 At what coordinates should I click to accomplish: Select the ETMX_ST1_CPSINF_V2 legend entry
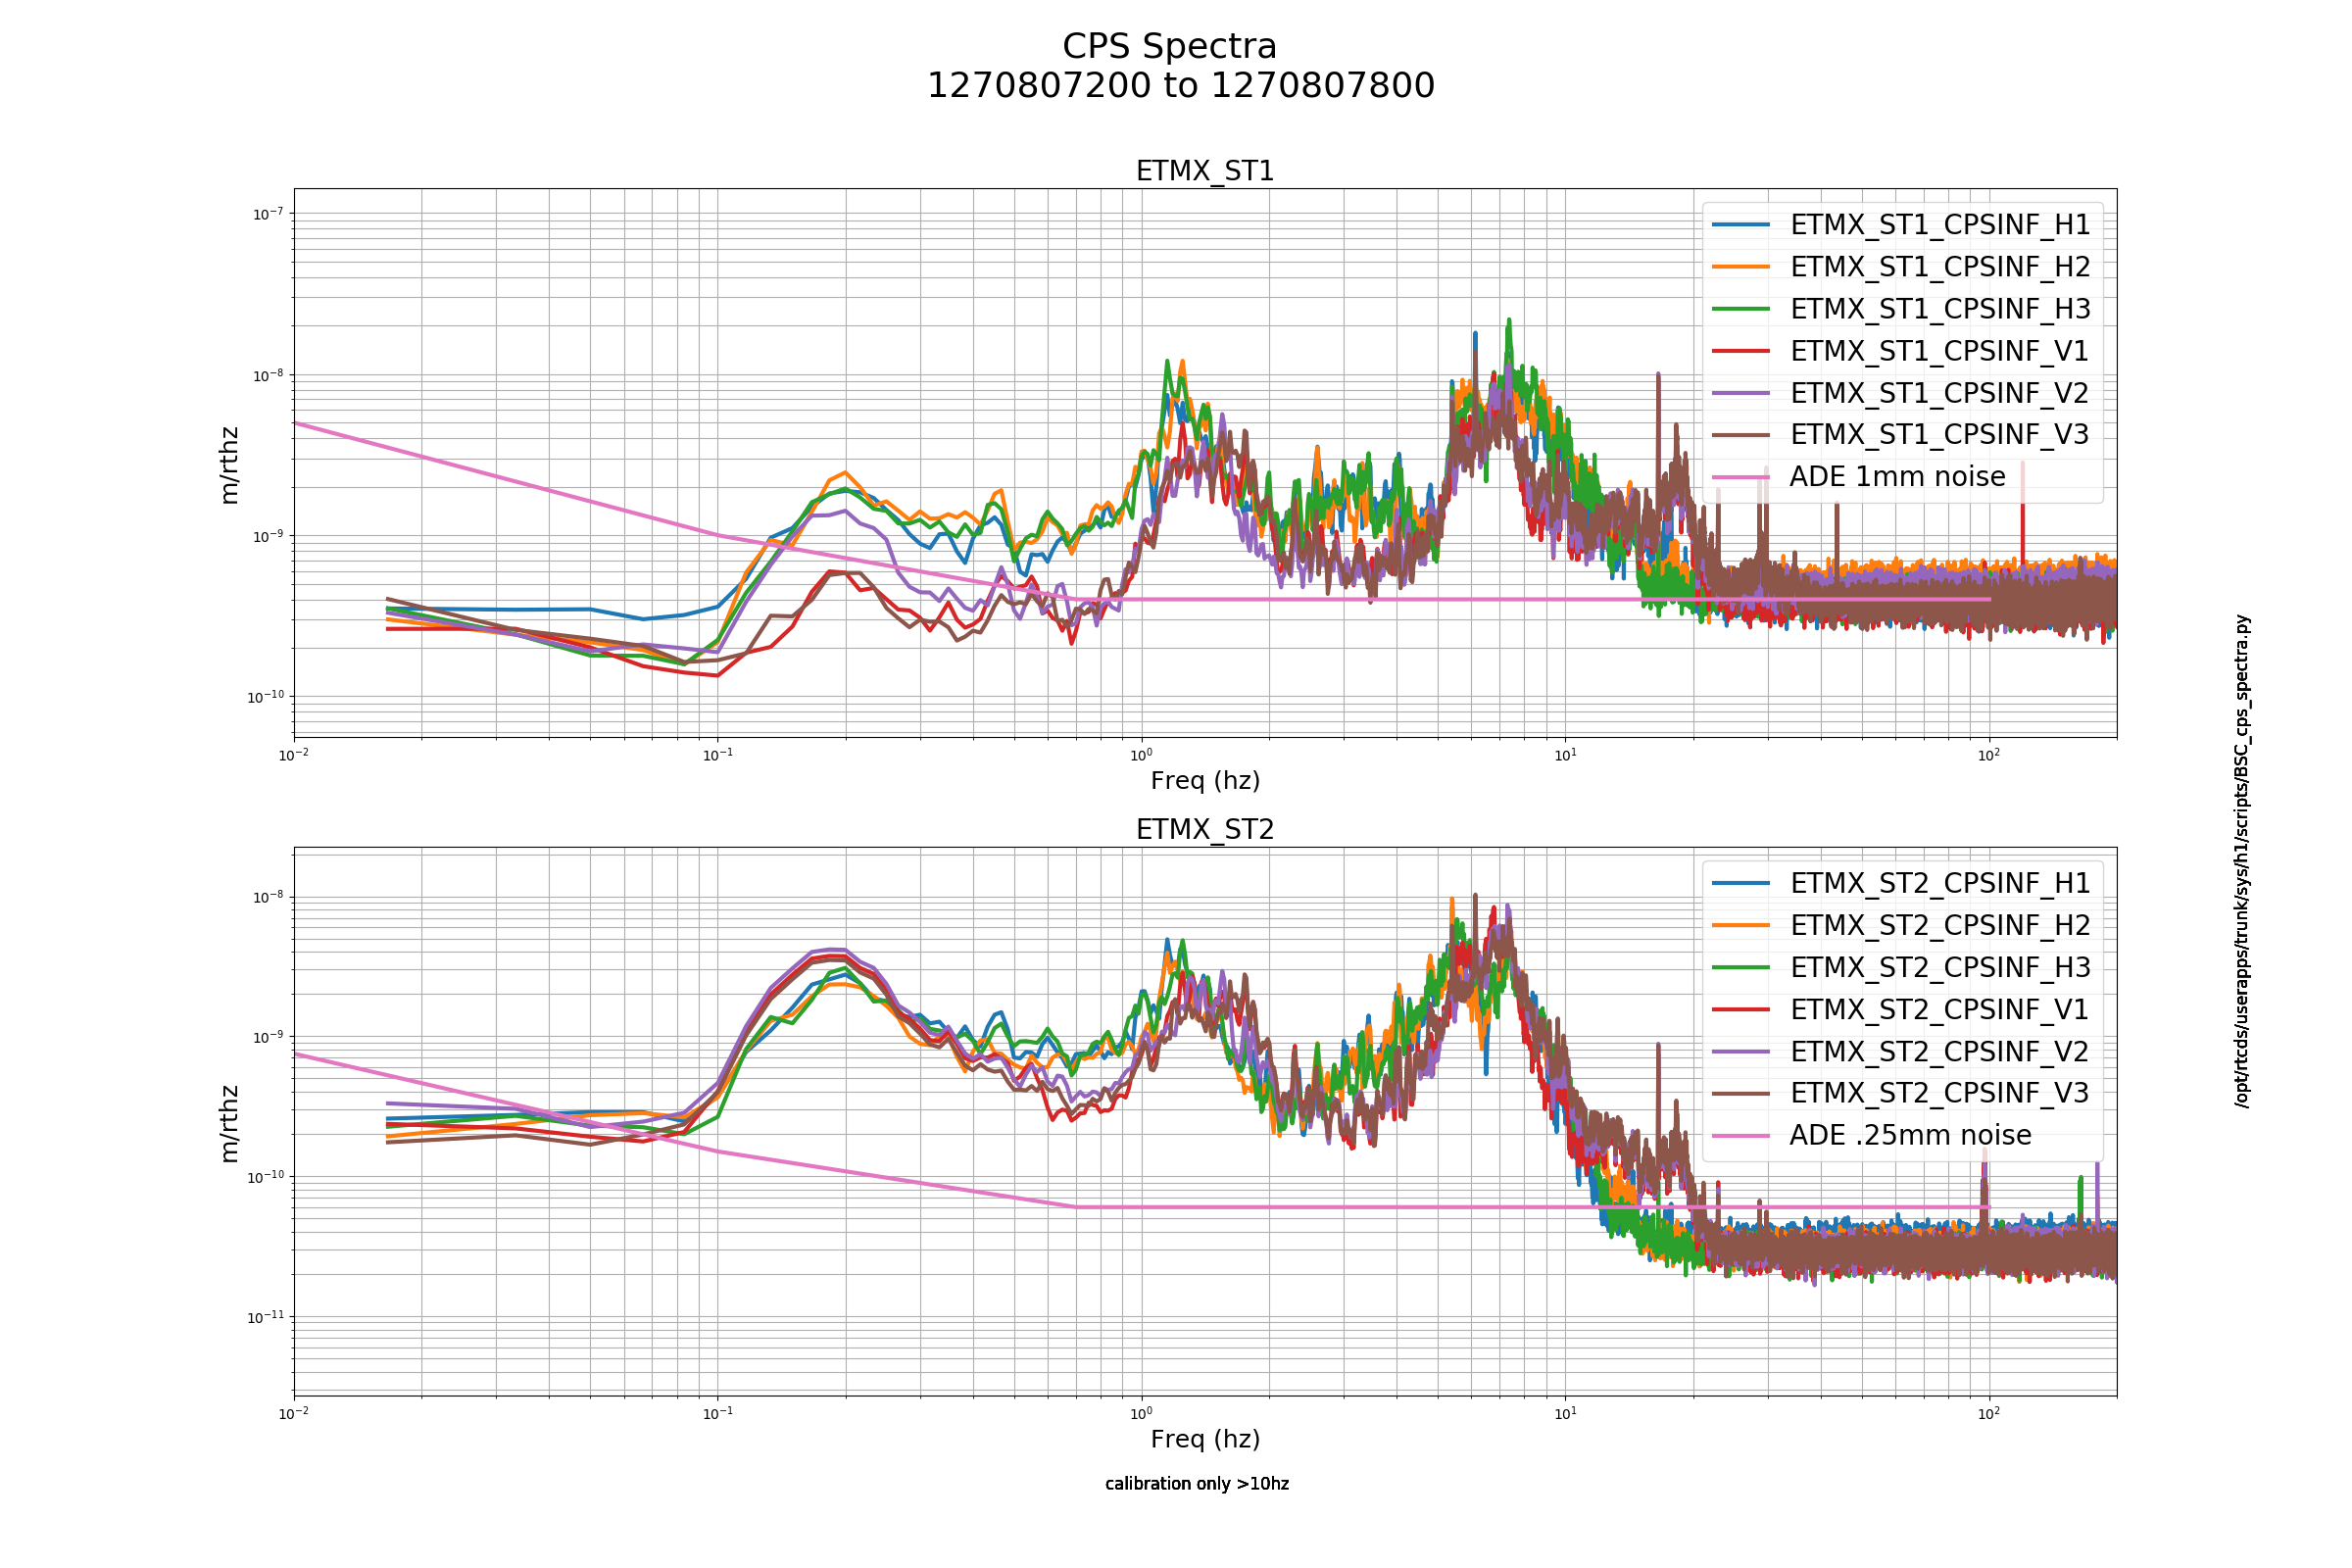[1901, 393]
